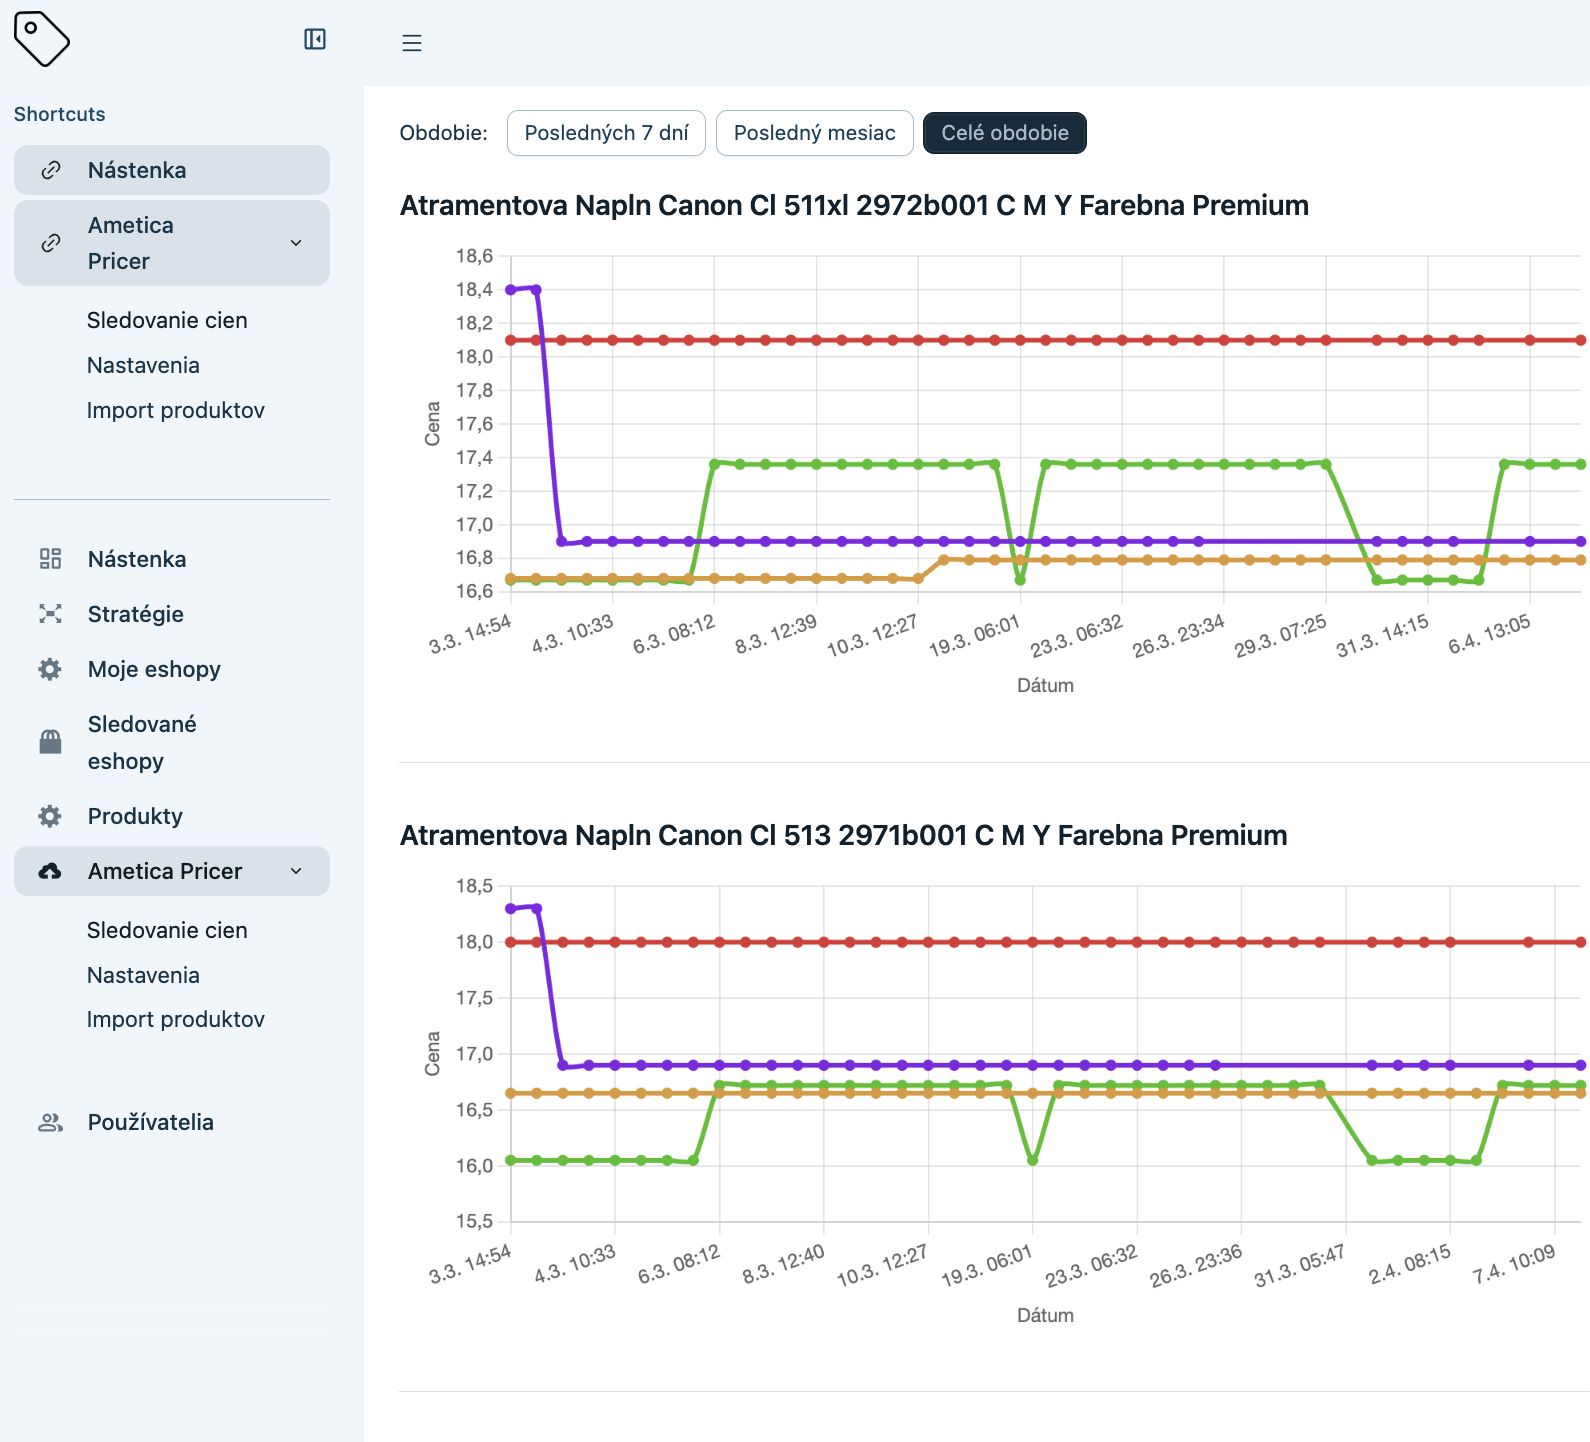Click the 8.3. 12:39 date label
Image resolution: width=1590 pixels, height=1442 pixels.
(776, 634)
